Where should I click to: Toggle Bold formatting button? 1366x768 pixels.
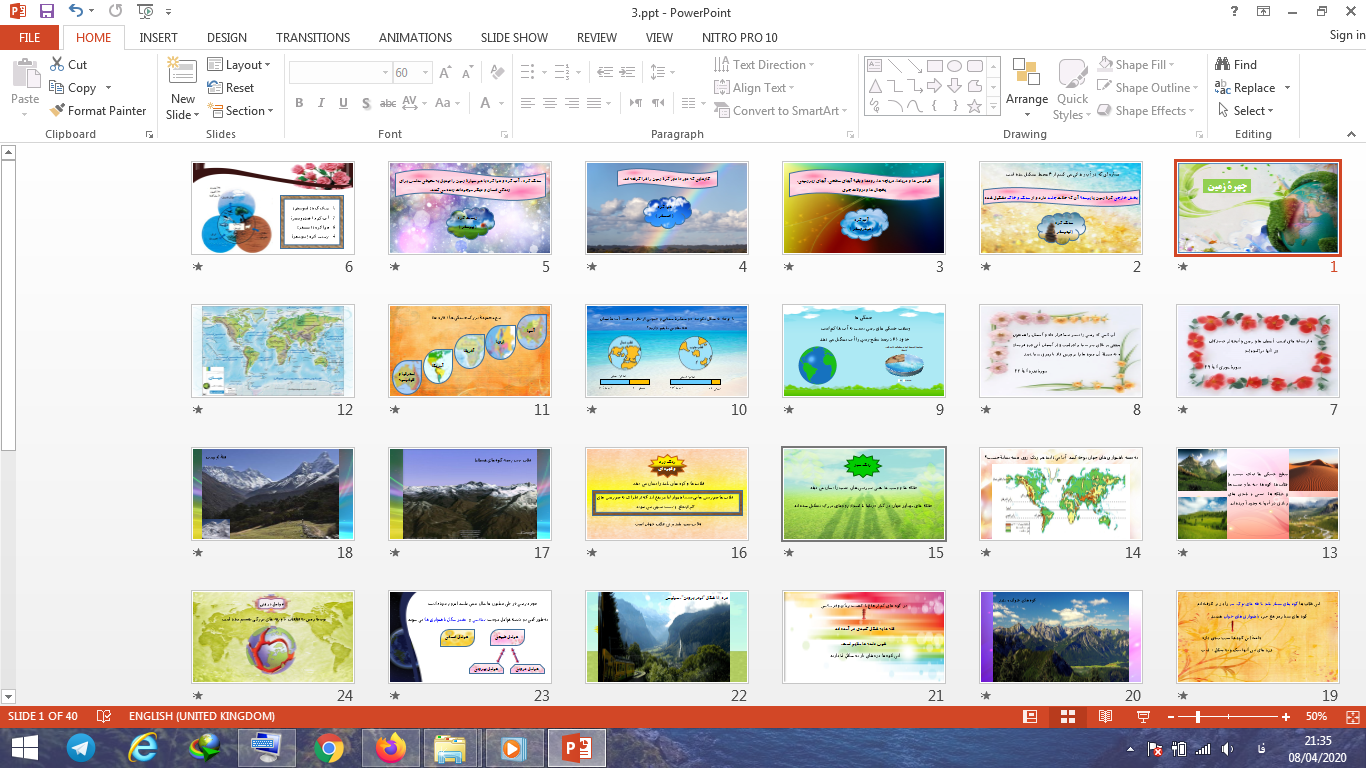[299, 103]
